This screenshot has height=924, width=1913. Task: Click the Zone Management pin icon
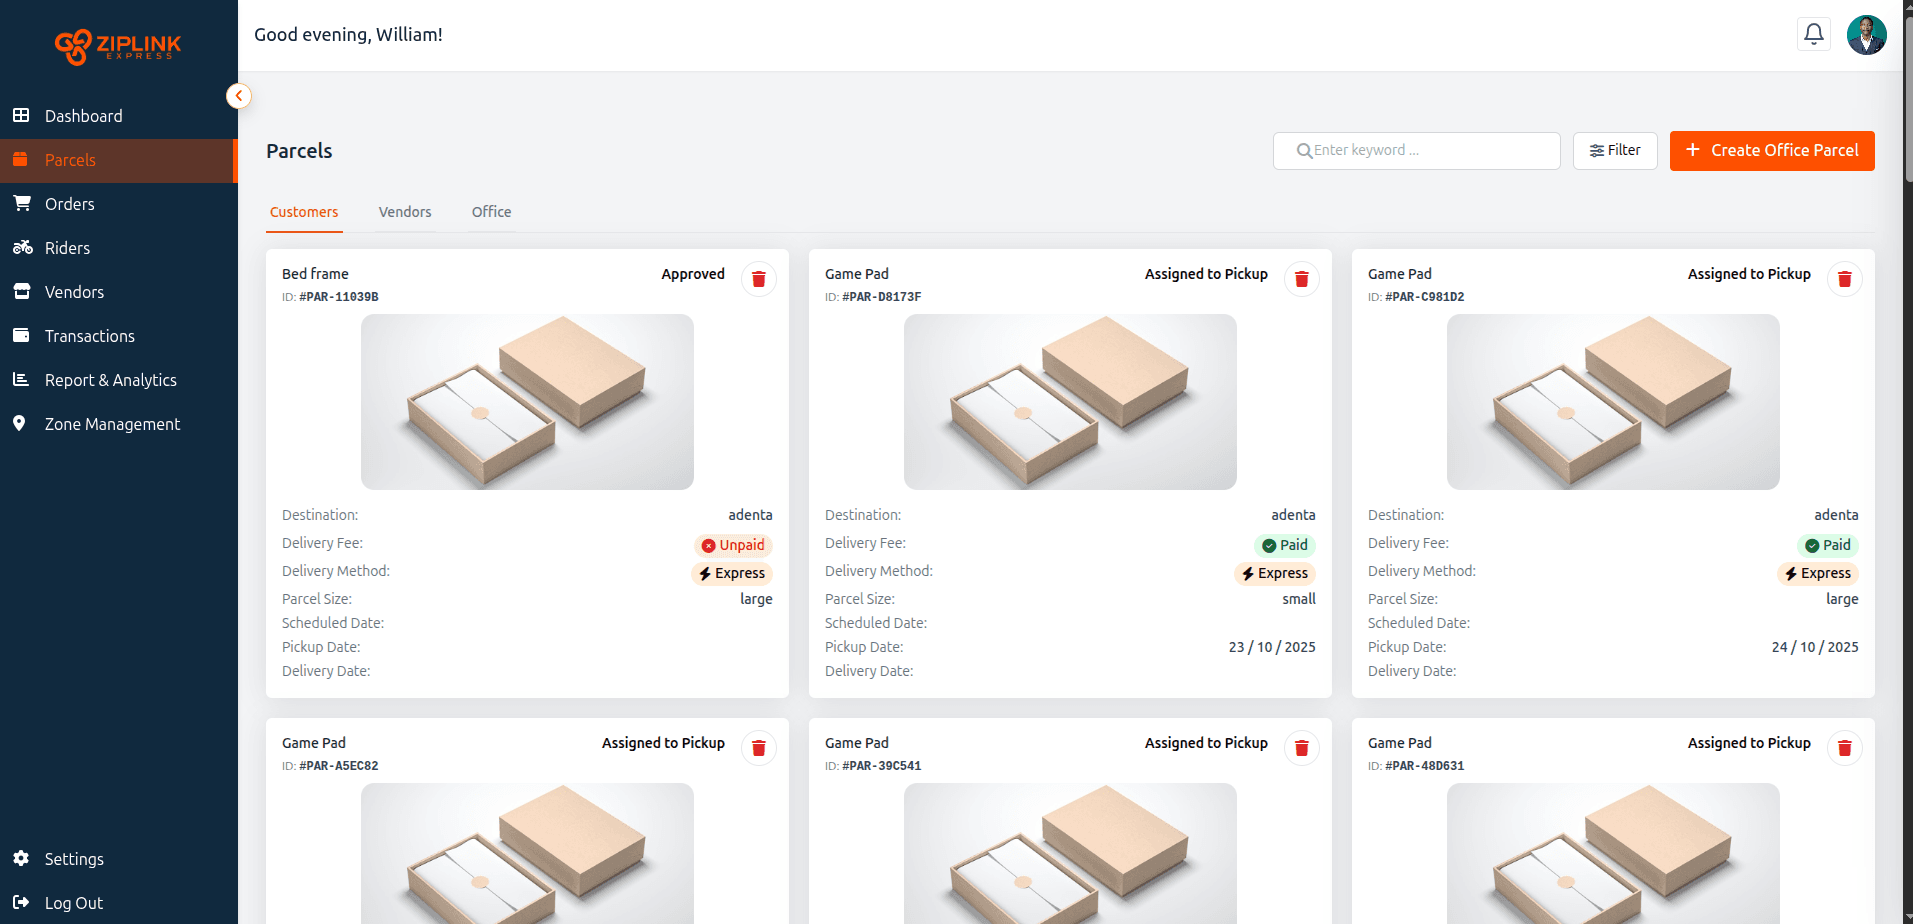tap(19, 423)
